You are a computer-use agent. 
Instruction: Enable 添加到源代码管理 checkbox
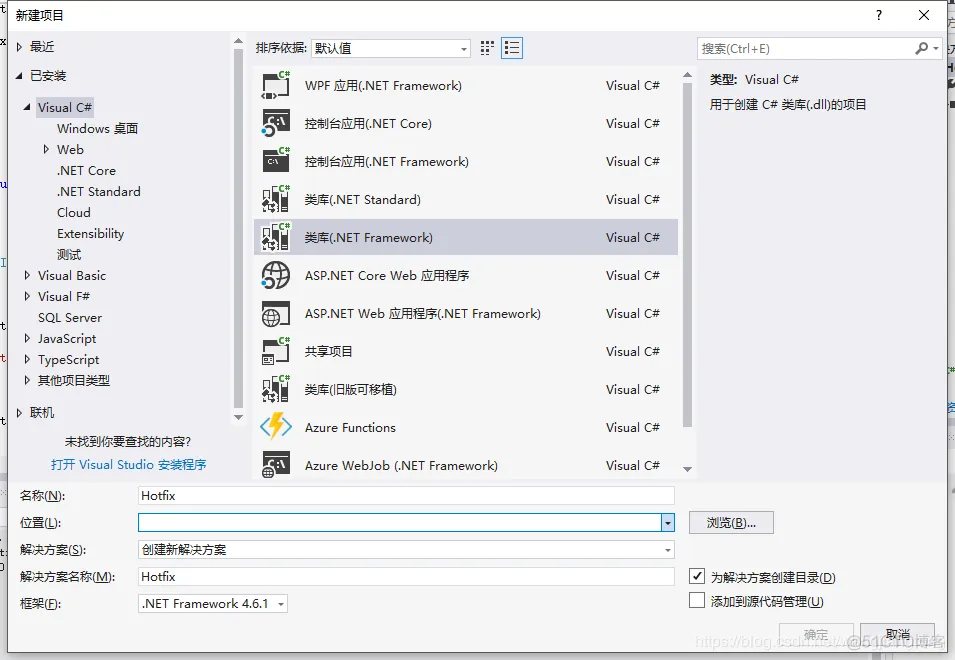pos(697,600)
